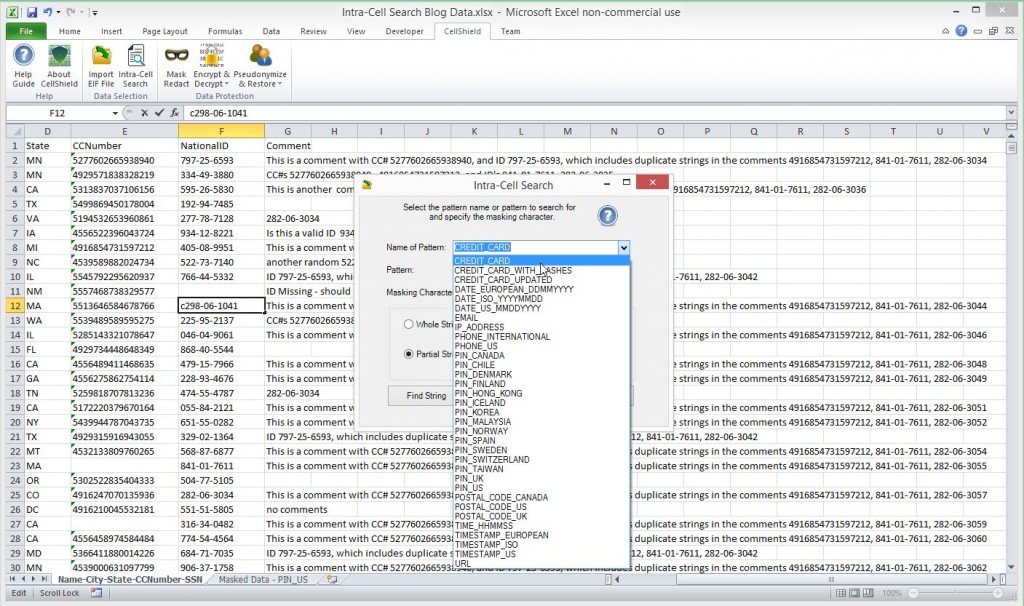
Task: Select cell F12 containing c298-06-1041
Action: (221, 306)
